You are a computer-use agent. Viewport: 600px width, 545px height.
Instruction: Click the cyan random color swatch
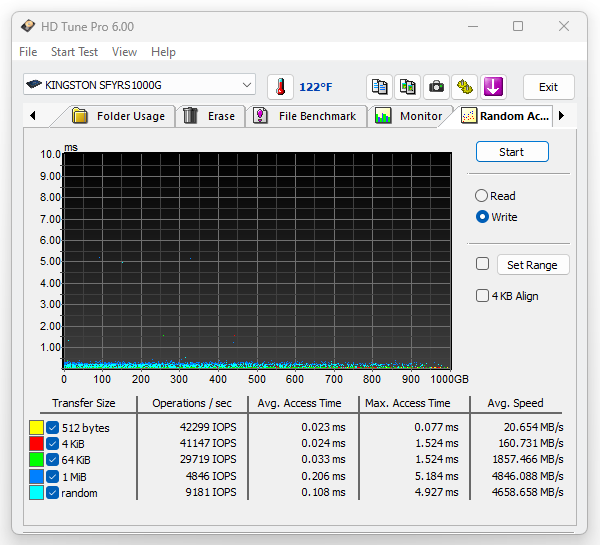pos(36,493)
